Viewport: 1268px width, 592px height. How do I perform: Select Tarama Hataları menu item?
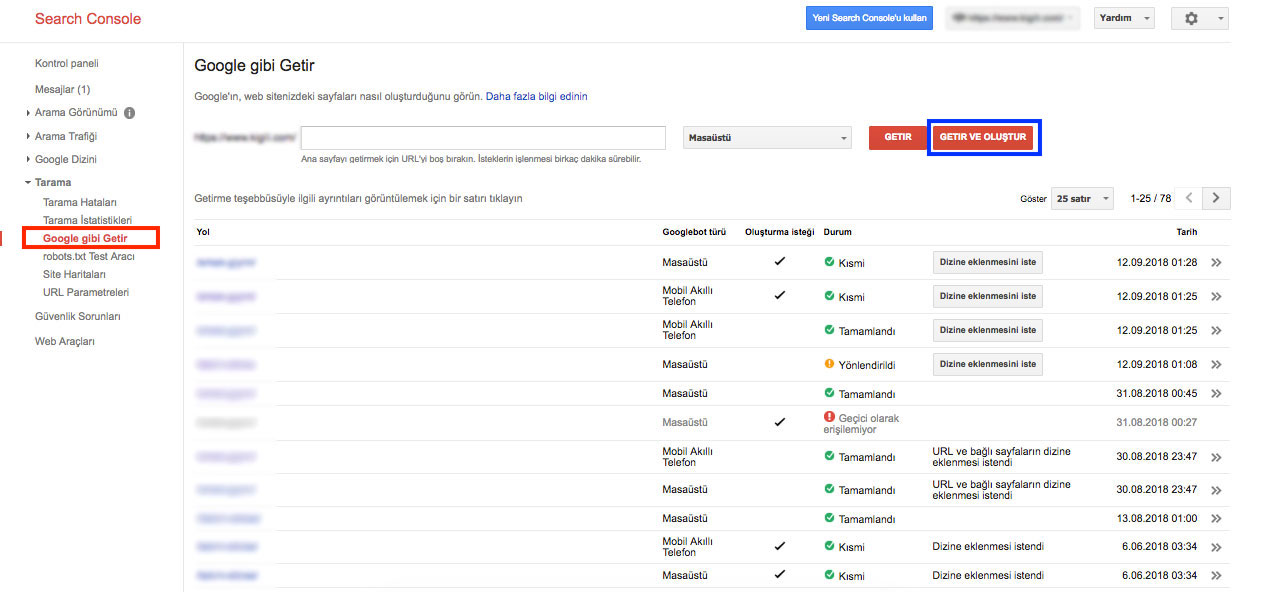point(80,202)
